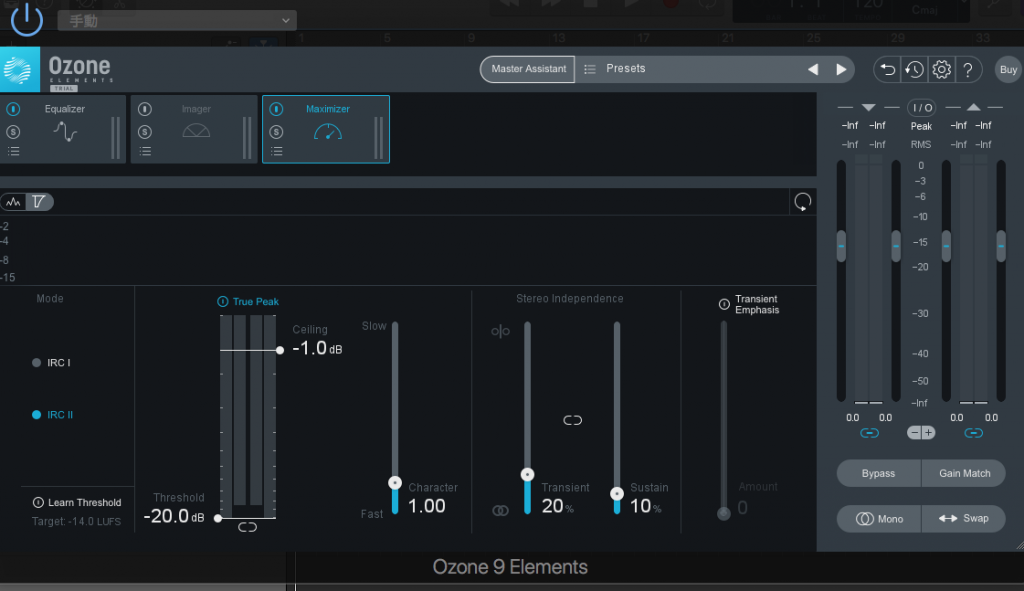Image resolution: width=1024 pixels, height=591 pixels.
Task: Click the RMS meter label
Action: pos(921,145)
